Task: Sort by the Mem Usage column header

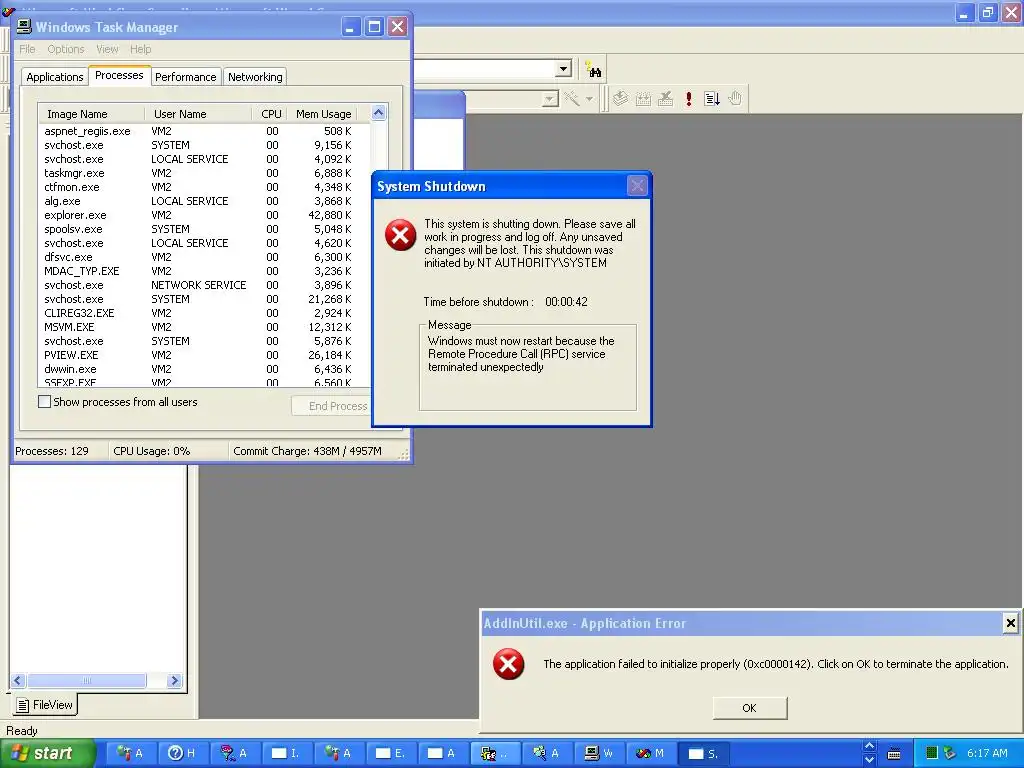Action: click(x=323, y=114)
